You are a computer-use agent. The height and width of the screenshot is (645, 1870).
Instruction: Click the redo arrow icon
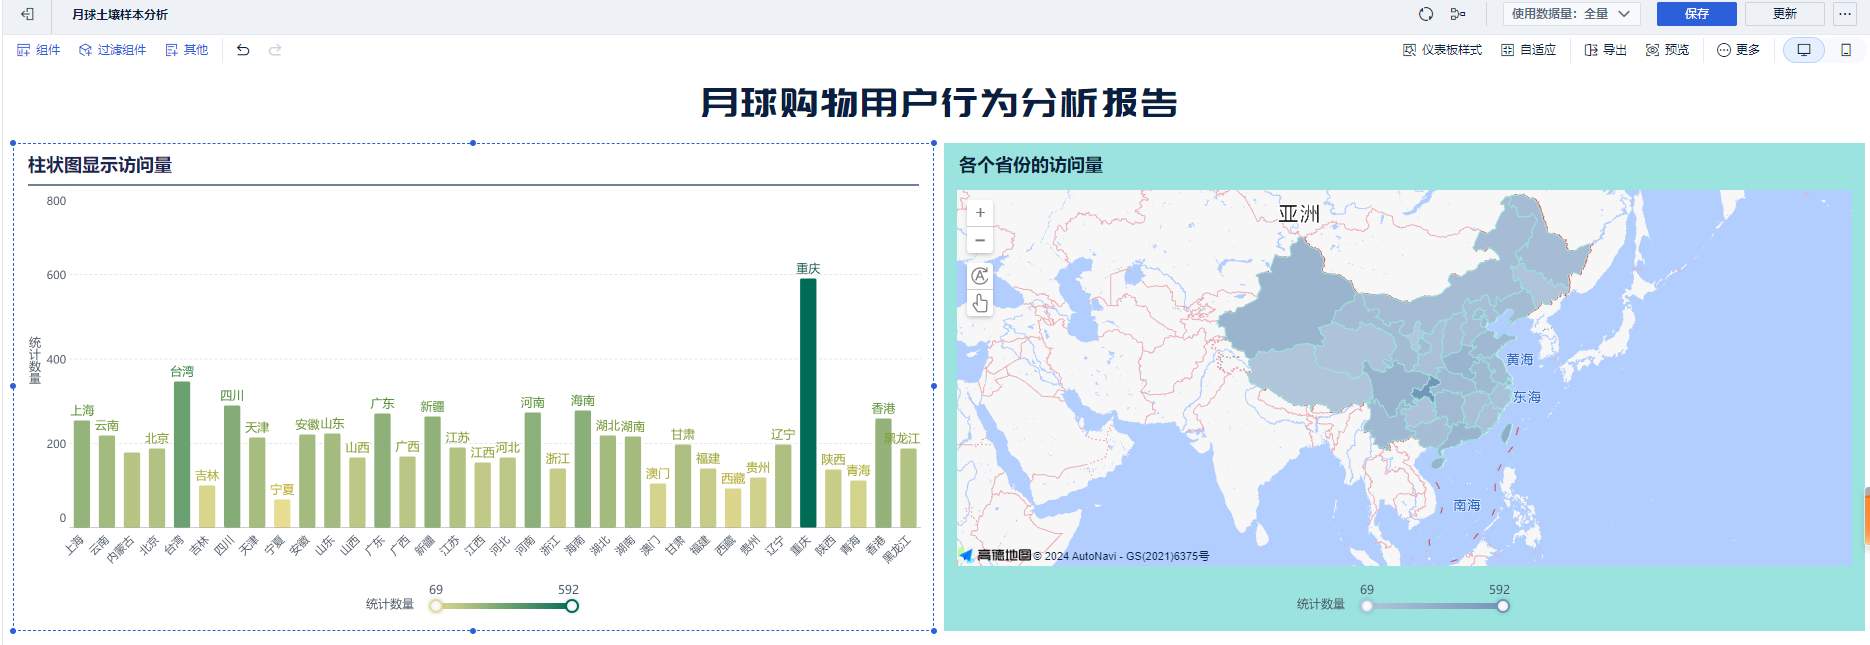pos(275,50)
